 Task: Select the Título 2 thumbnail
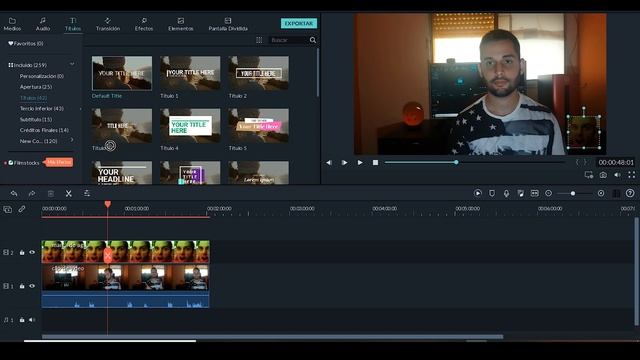pos(259,73)
